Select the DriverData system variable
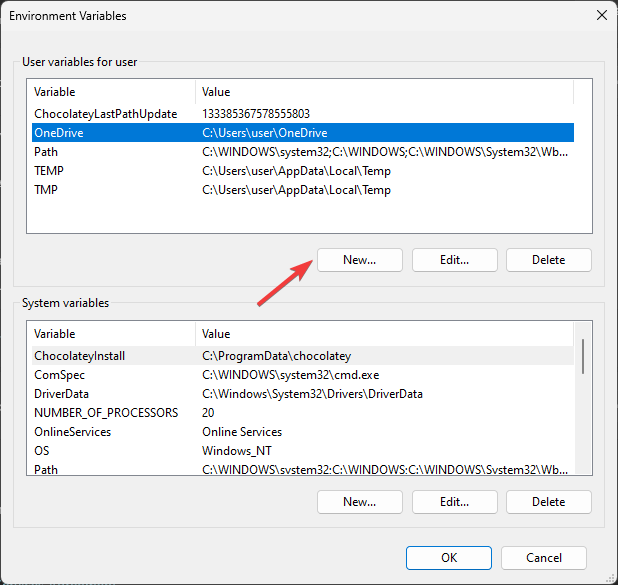 (61, 394)
